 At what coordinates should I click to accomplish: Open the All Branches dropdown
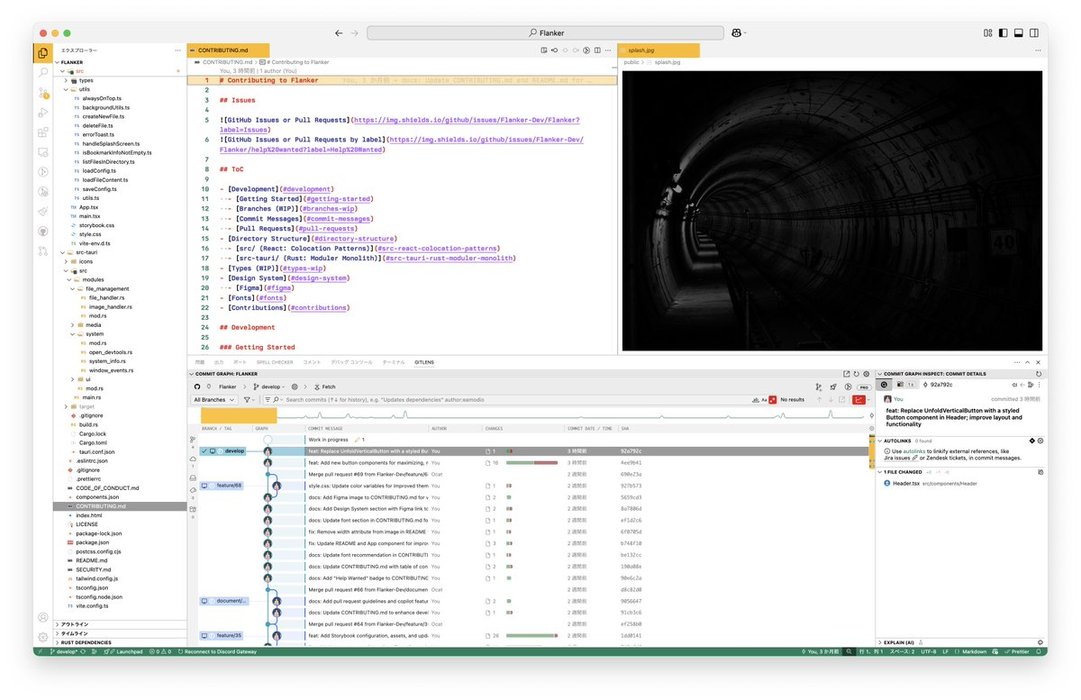(x=215, y=400)
